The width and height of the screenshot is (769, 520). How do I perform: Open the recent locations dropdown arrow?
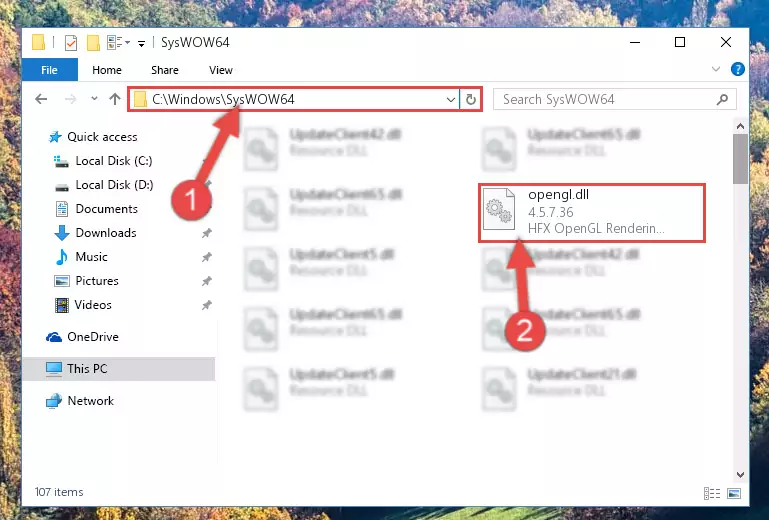[94, 99]
